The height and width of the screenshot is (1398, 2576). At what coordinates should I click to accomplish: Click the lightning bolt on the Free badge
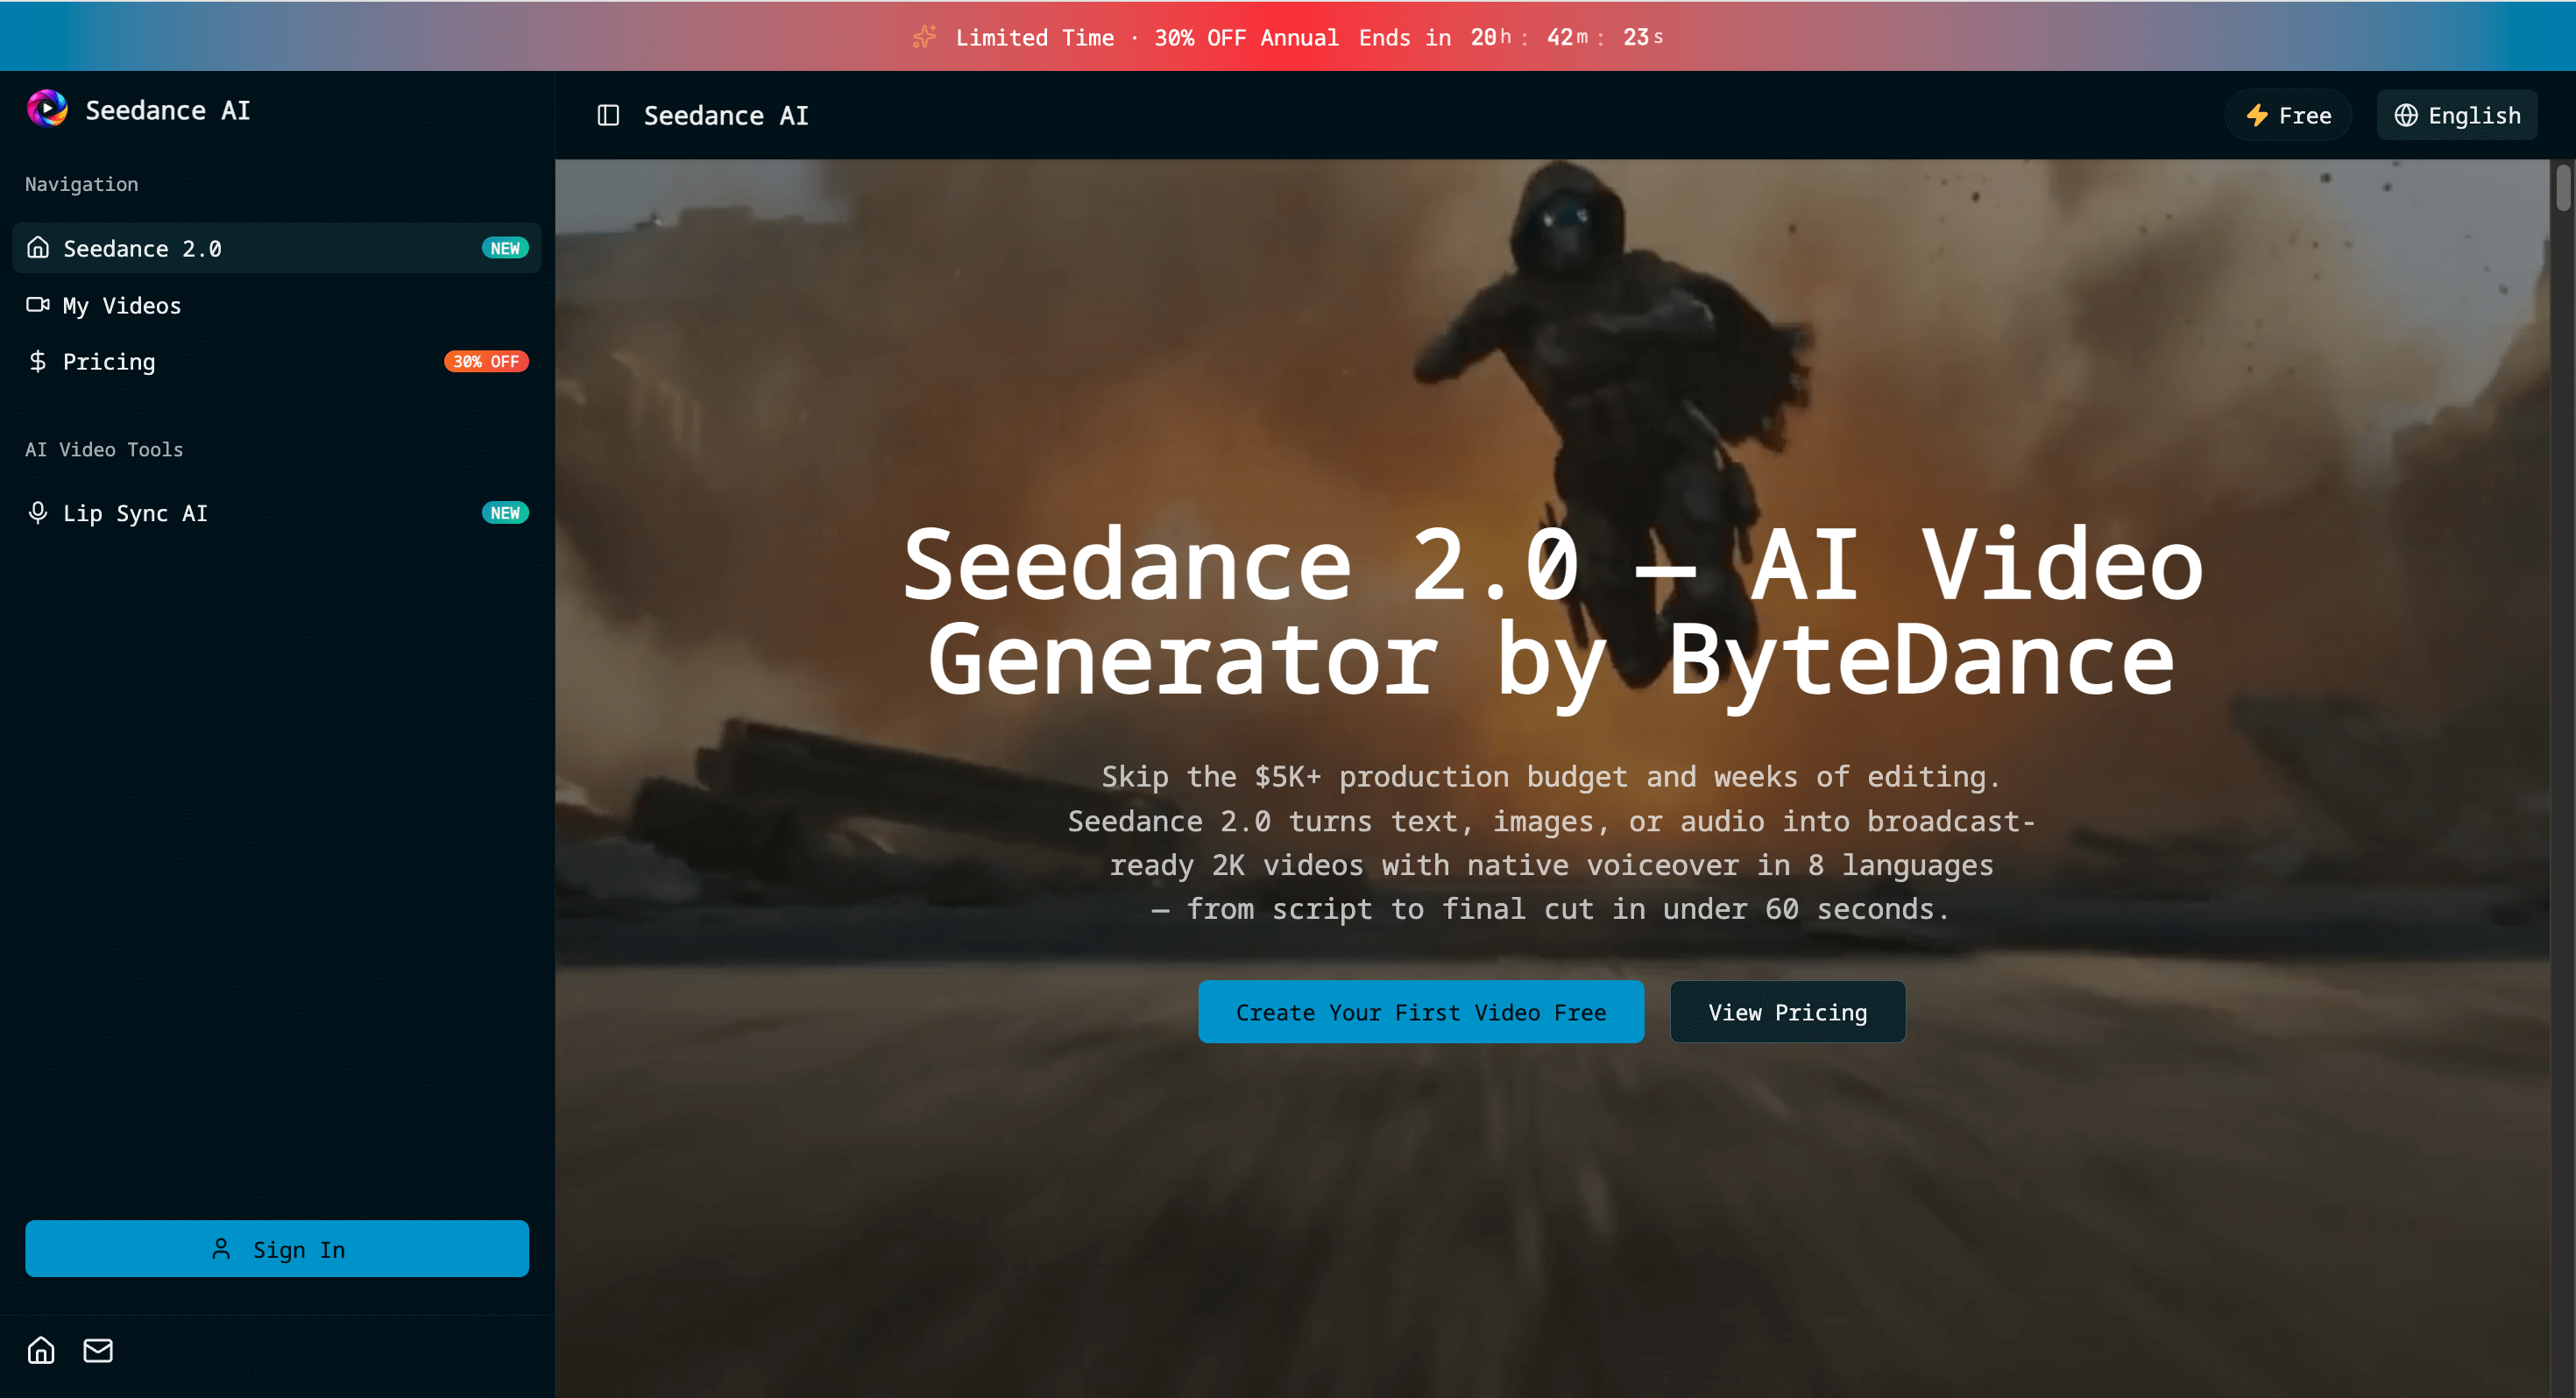2257,115
